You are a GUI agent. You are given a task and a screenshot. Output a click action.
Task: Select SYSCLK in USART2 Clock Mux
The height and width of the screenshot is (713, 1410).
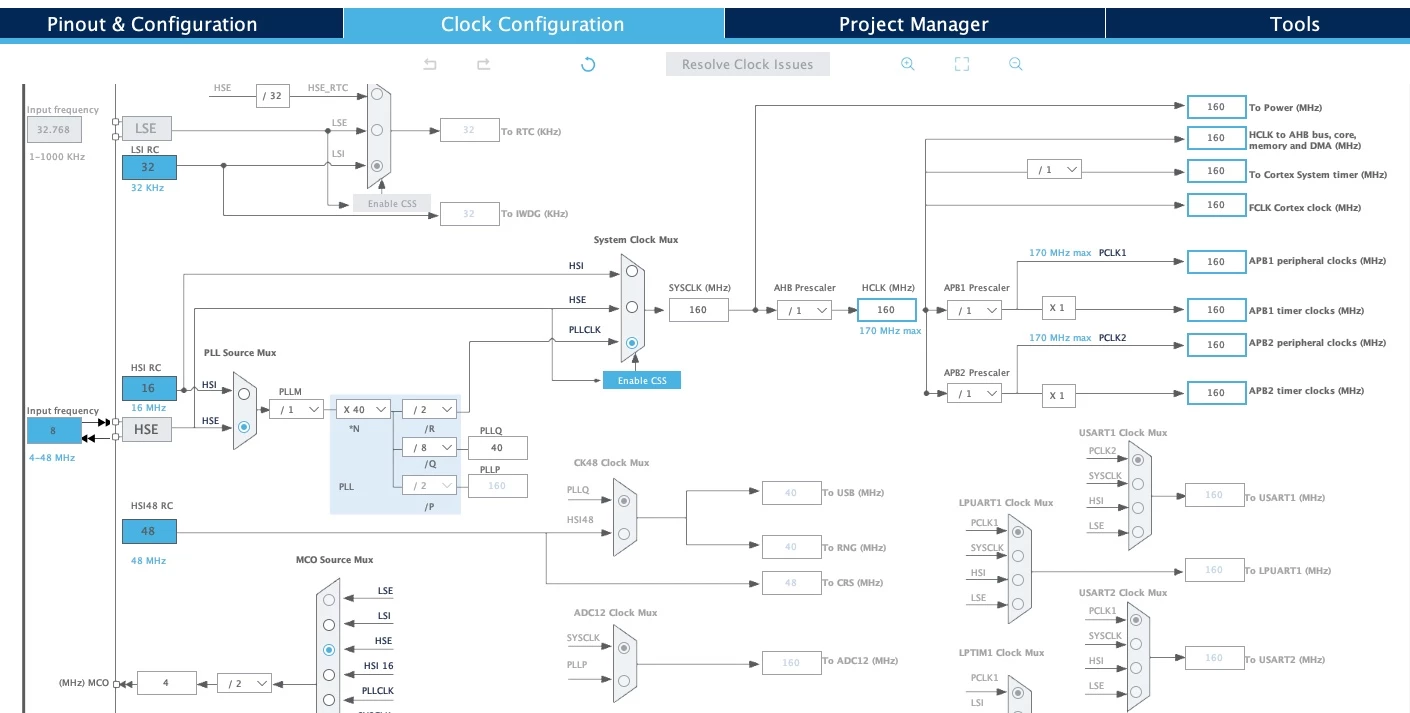(1136, 644)
